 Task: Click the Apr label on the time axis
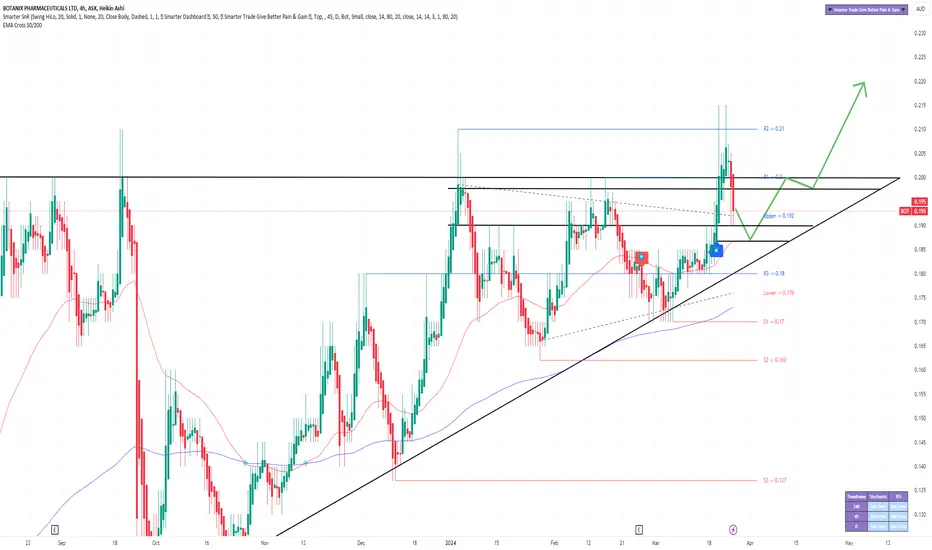coord(750,543)
